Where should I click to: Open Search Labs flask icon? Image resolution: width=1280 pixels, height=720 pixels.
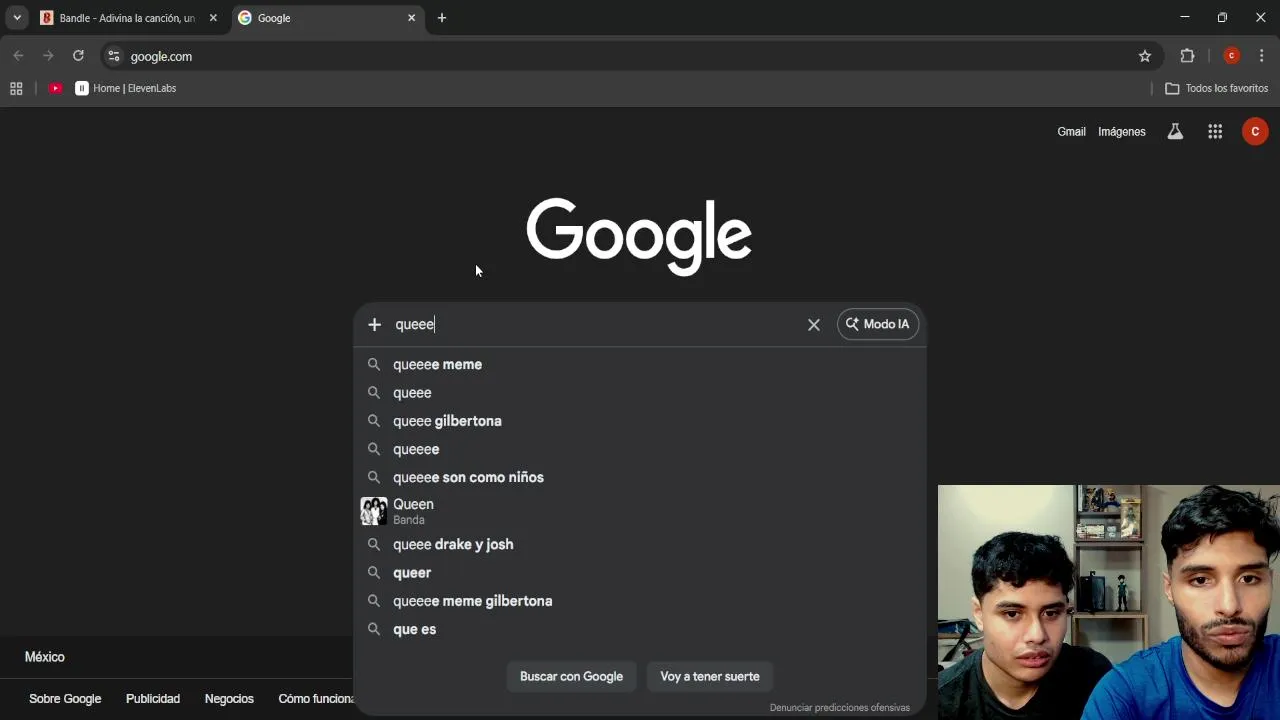click(1175, 131)
